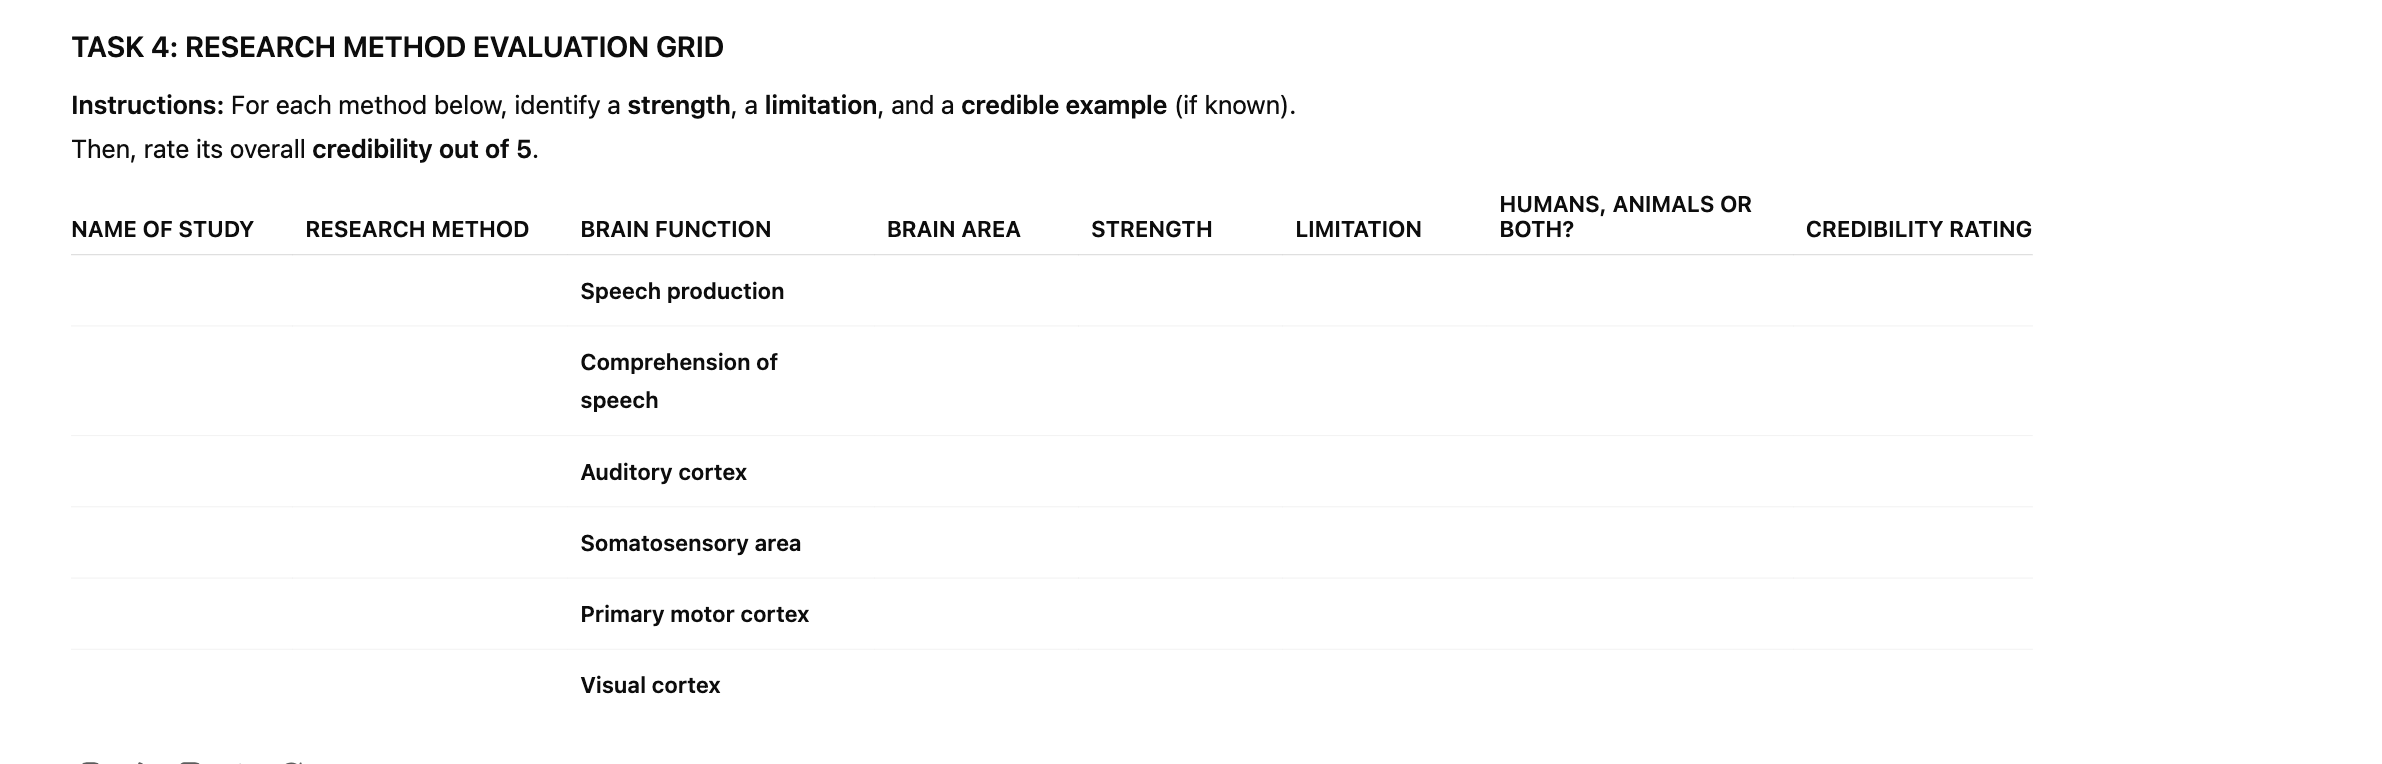This screenshot has height=764, width=2382.
Task: Click the bold word 'strength' in instructions
Action: (678, 105)
